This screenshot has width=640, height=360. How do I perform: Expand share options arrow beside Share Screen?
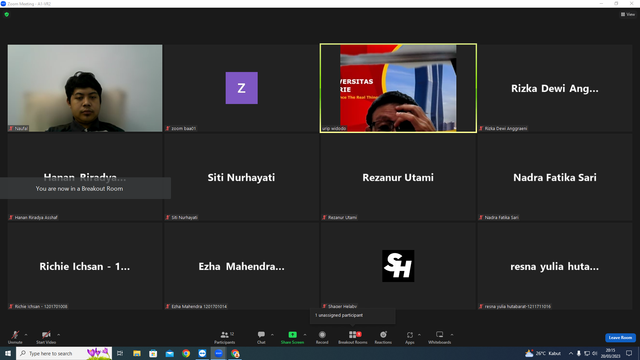click(x=305, y=335)
